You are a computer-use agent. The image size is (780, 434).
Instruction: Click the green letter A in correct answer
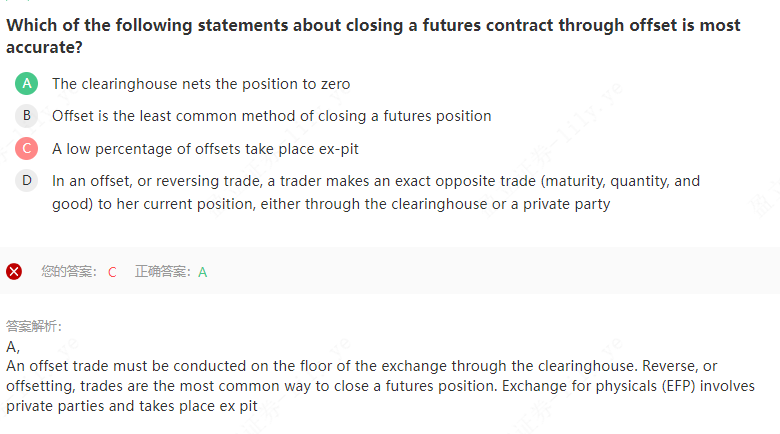point(203,271)
